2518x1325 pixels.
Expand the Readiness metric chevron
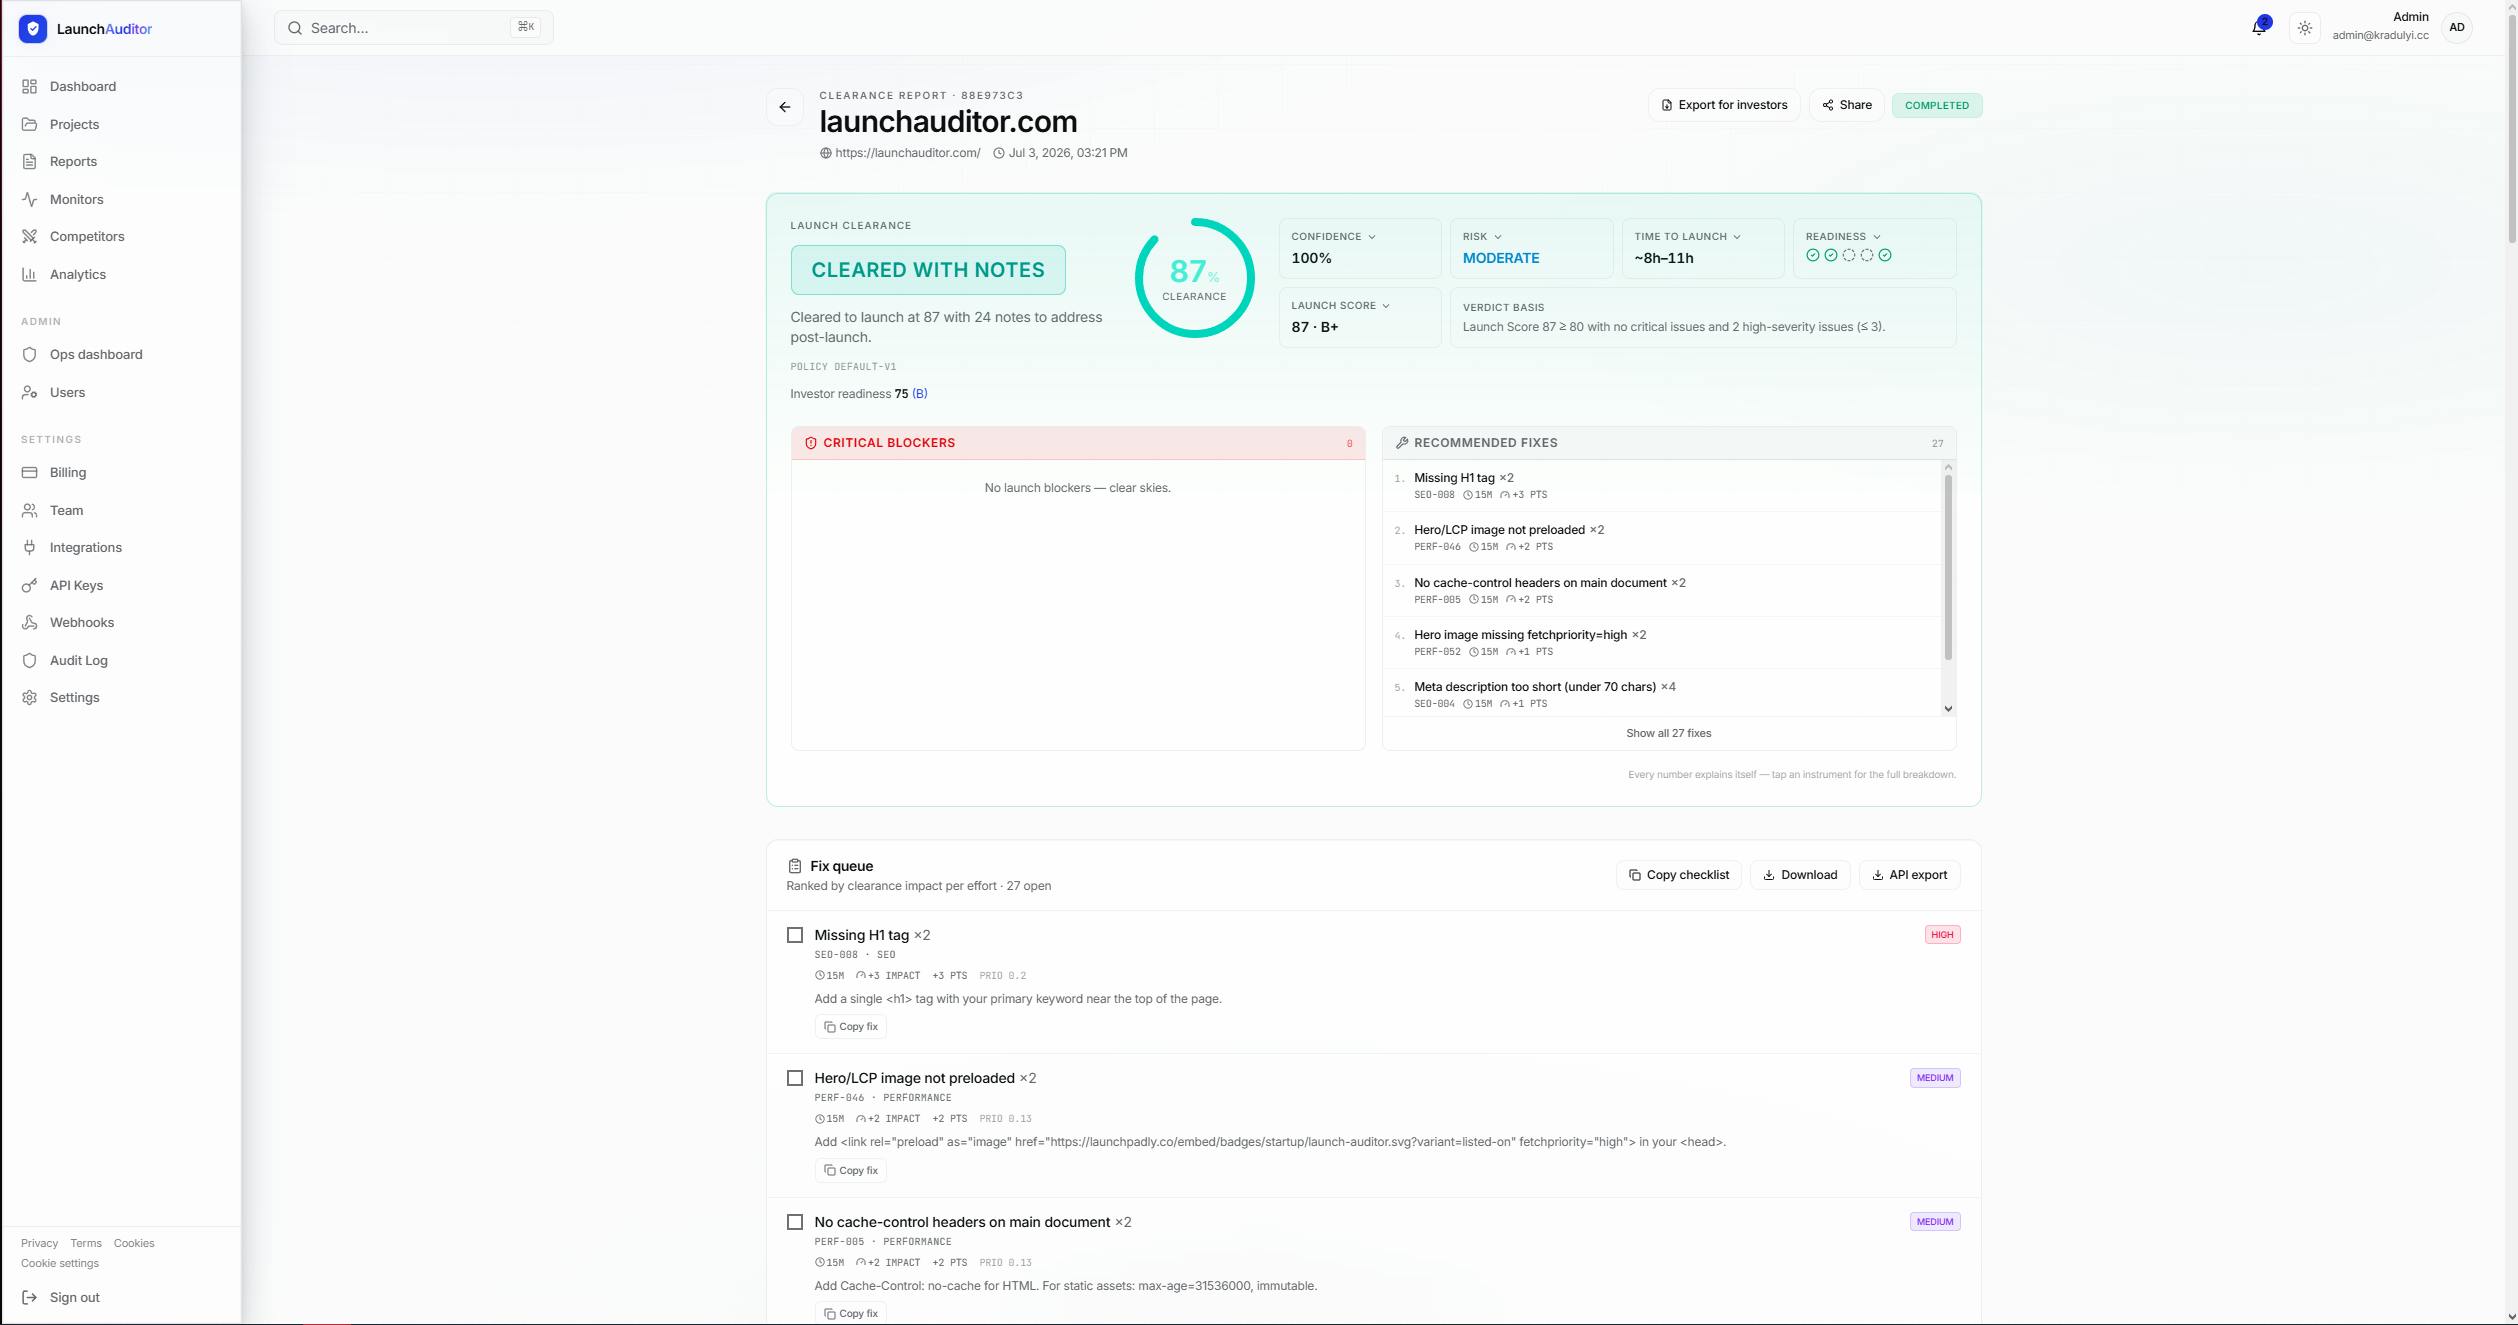coord(1877,237)
